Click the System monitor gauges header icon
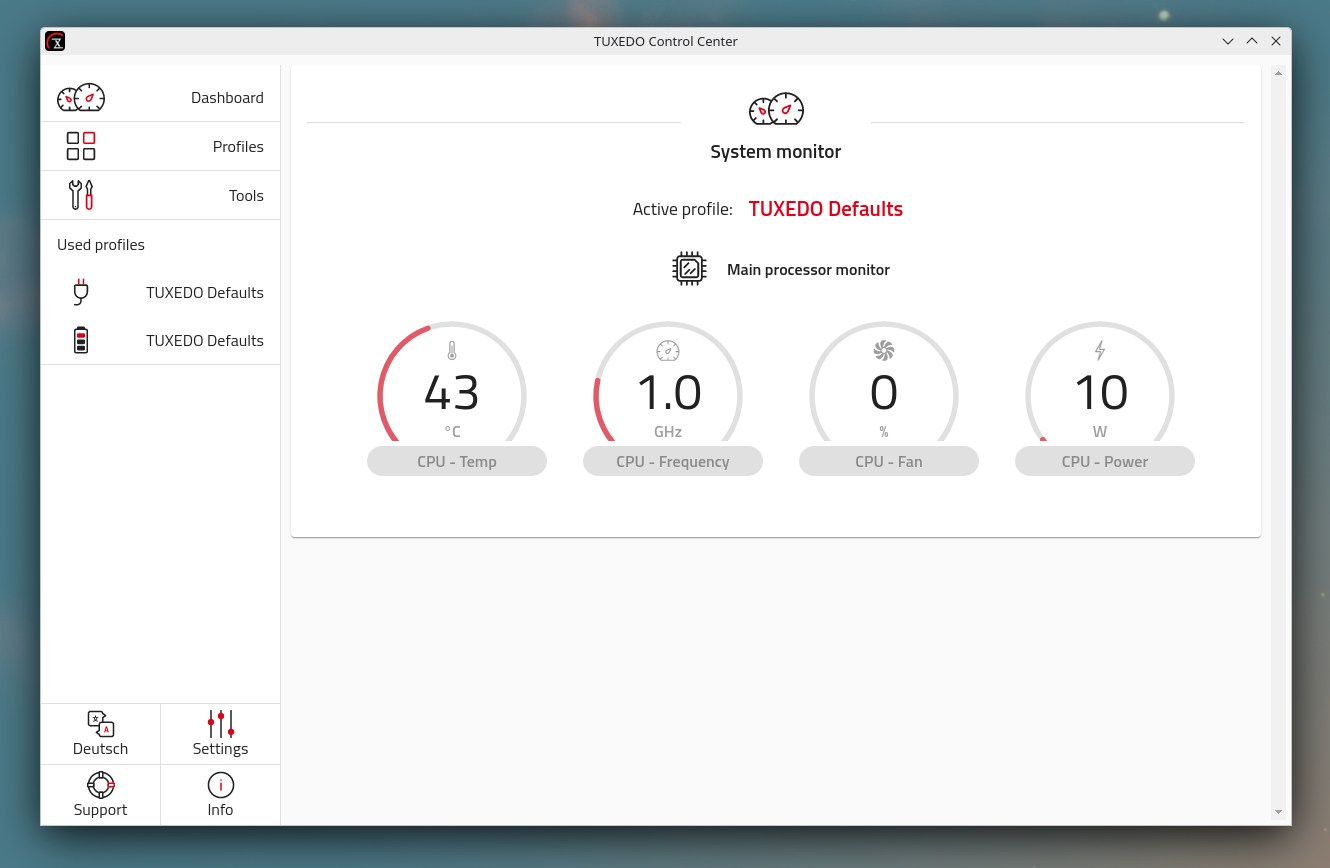 [x=776, y=109]
